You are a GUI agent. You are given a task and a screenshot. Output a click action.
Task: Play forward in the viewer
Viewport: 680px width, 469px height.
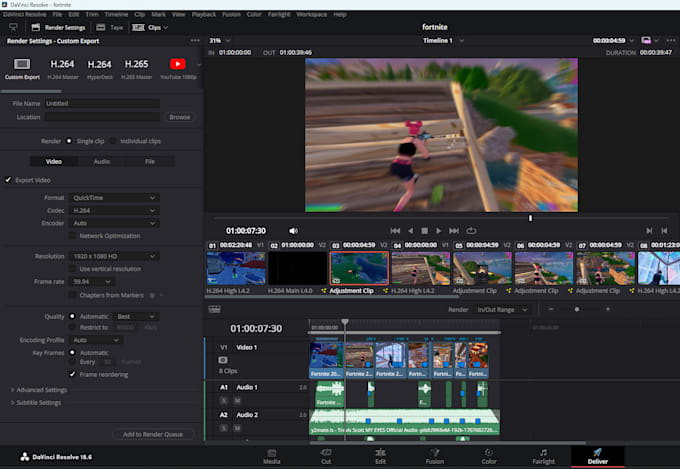(x=438, y=231)
